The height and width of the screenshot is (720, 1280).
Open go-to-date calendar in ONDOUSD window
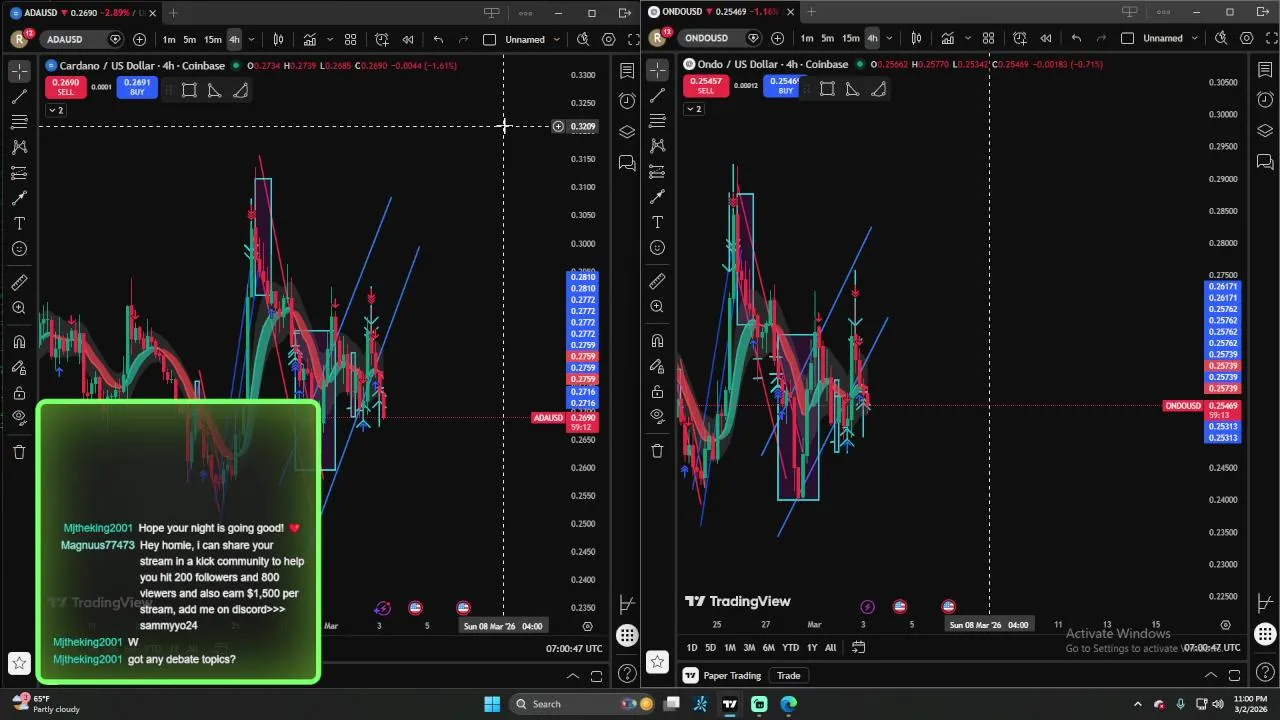coord(858,647)
